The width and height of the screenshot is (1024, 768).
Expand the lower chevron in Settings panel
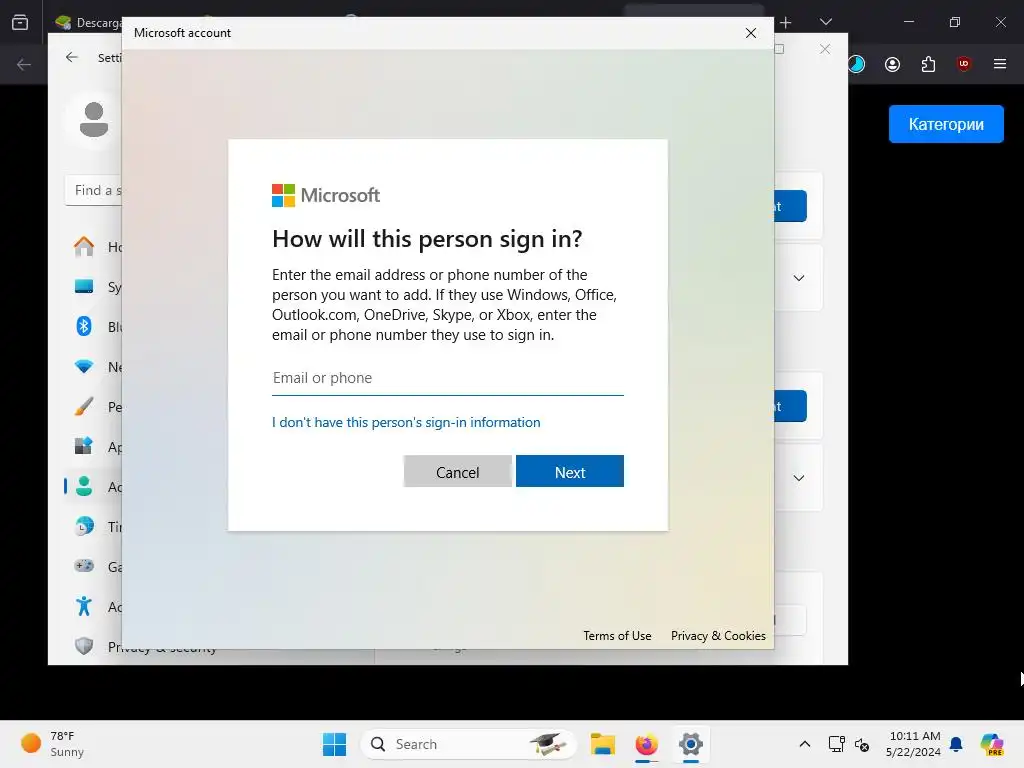(798, 477)
